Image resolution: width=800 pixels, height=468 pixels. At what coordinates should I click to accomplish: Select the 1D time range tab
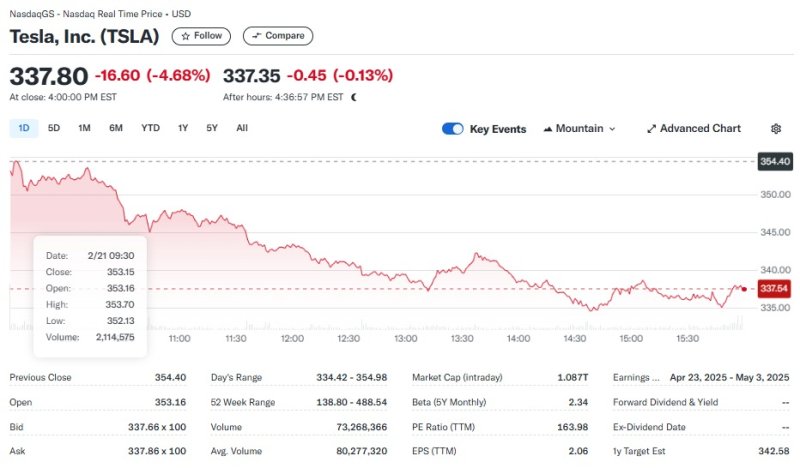tap(24, 128)
